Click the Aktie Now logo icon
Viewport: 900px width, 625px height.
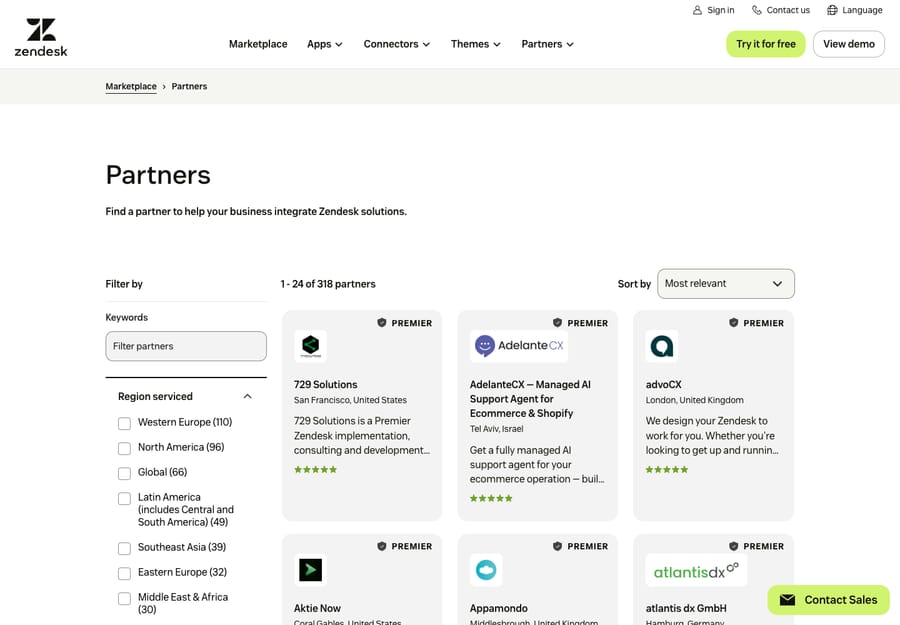[x=311, y=570]
